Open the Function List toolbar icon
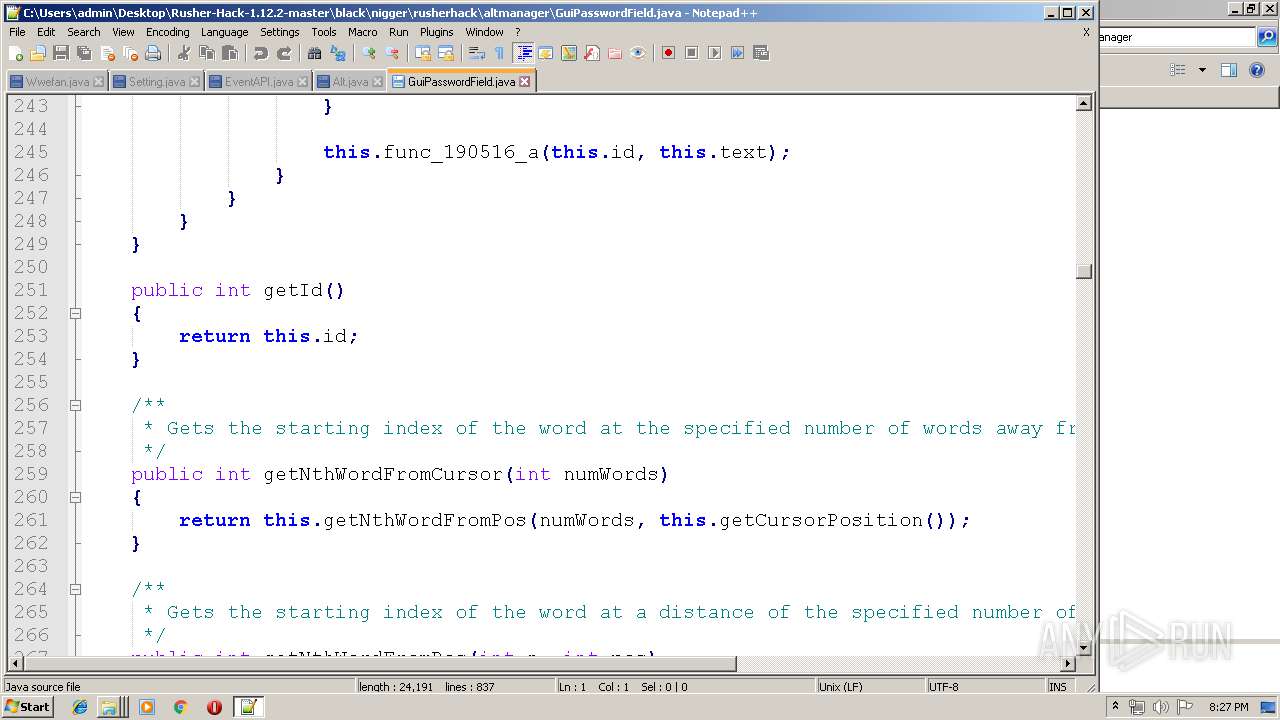The height and width of the screenshot is (720, 1280). pos(592,53)
